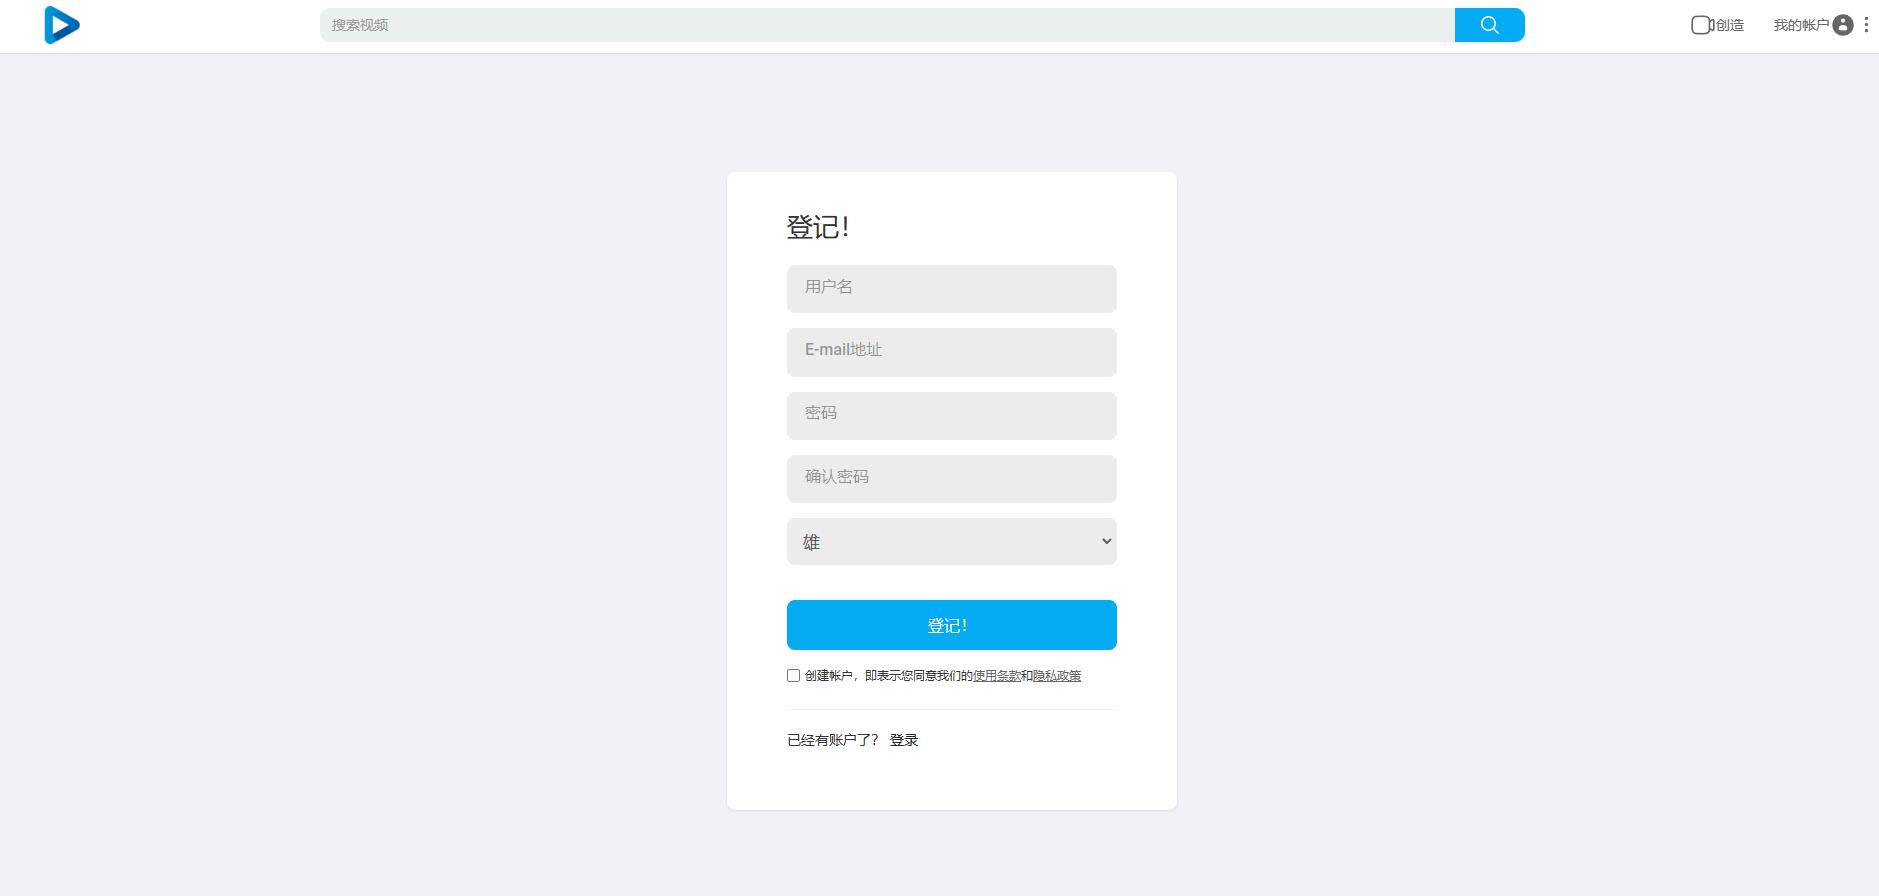Open the three-dot more options menu
This screenshot has height=896, width=1879.
[x=1866, y=25]
